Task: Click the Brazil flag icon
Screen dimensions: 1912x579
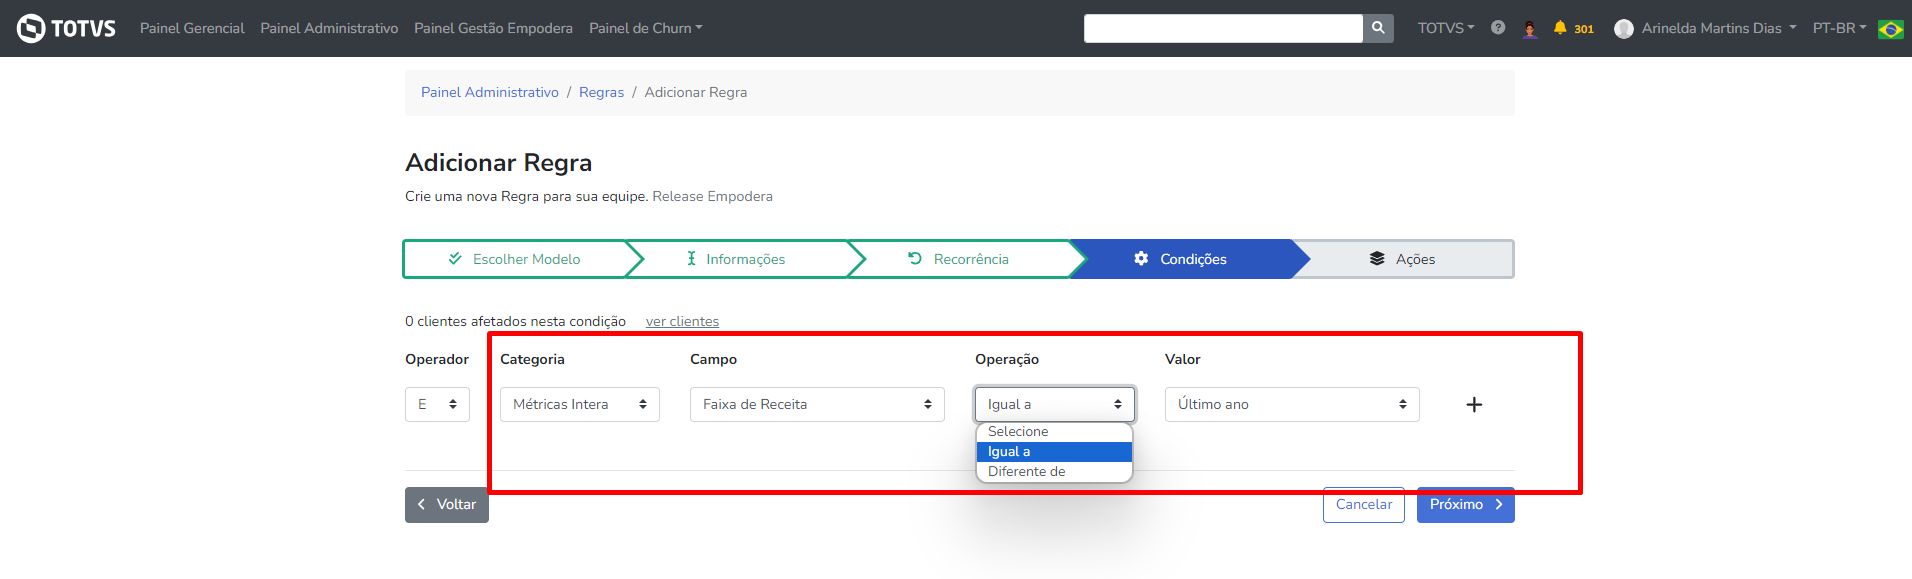Action: coord(1890,29)
